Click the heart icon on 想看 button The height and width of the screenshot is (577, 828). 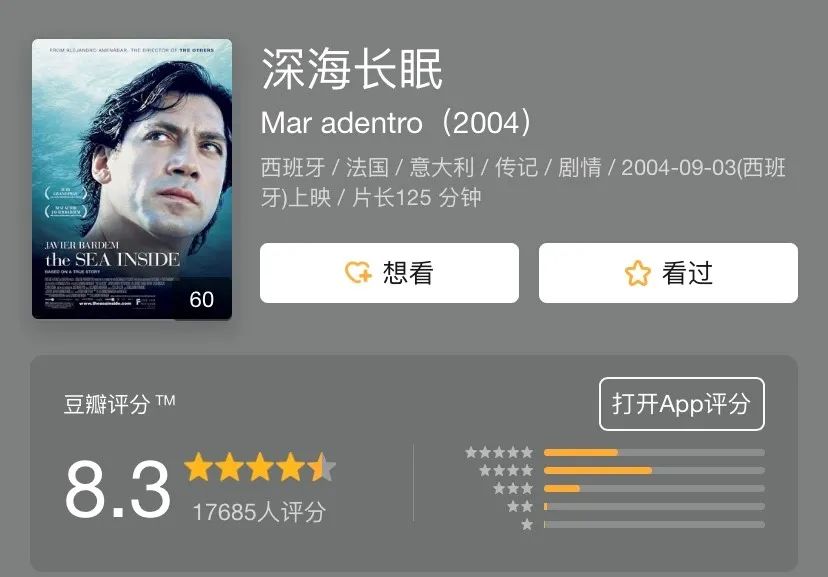(x=358, y=273)
